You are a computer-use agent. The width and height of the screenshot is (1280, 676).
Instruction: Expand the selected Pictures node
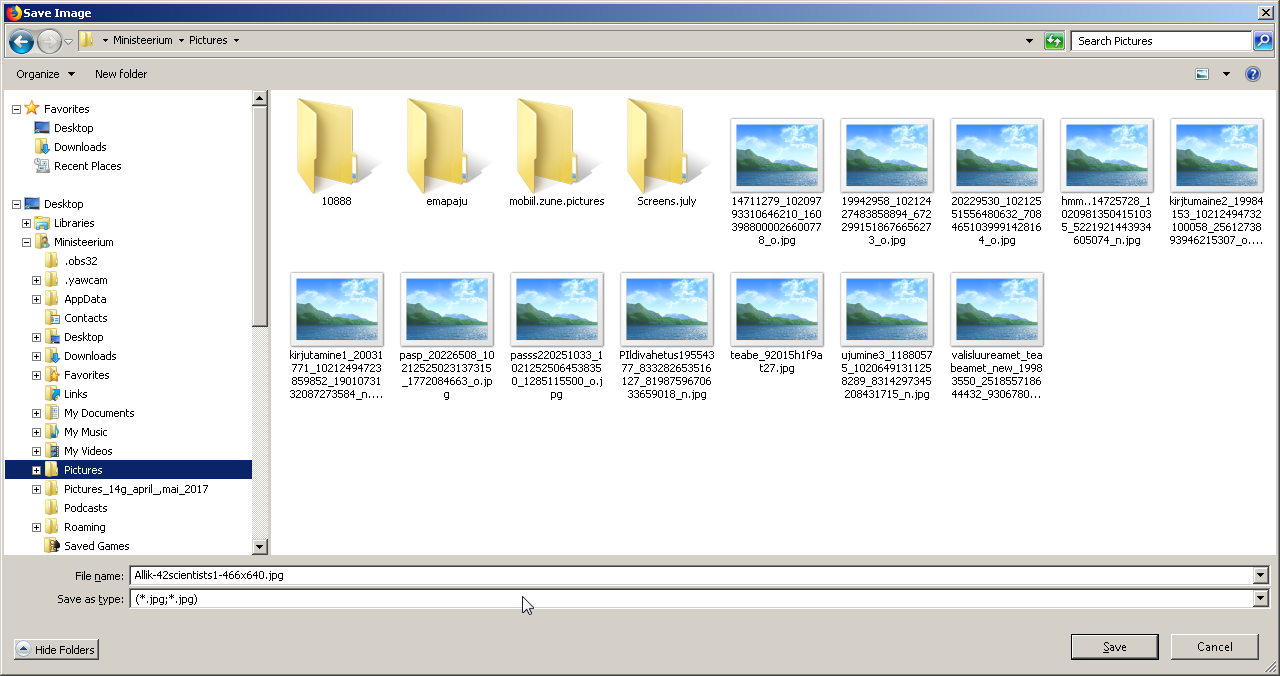pos(37,470)
